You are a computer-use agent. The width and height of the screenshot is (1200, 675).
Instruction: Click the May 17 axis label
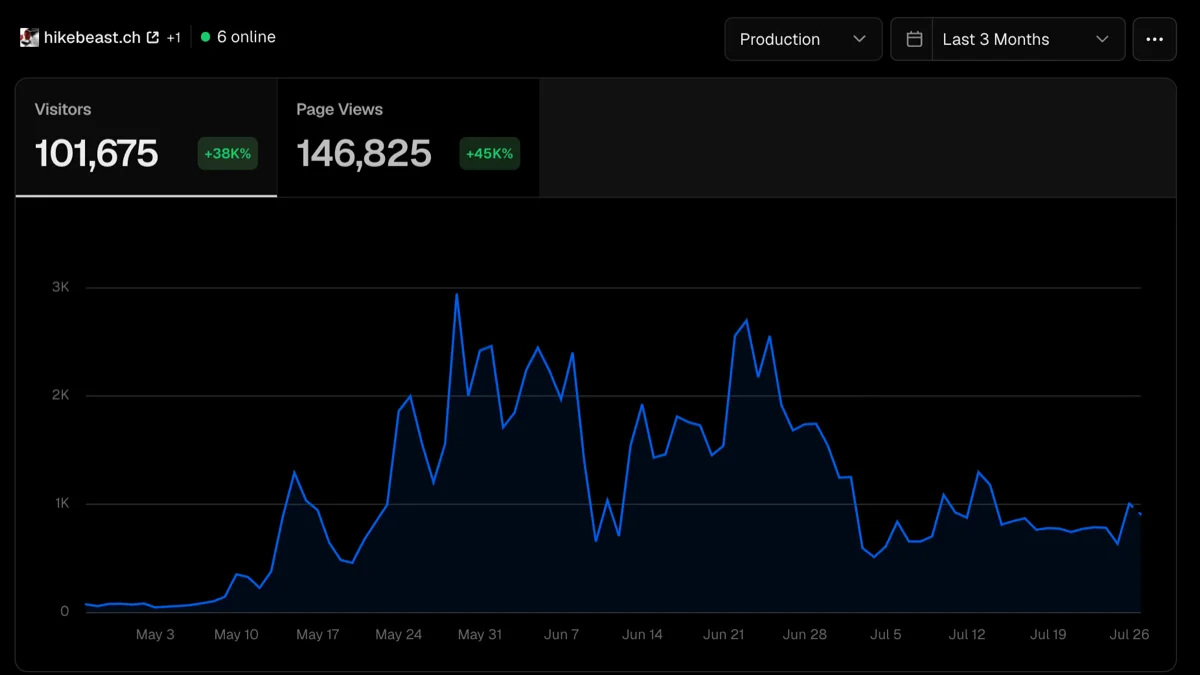tap(318, 635)
